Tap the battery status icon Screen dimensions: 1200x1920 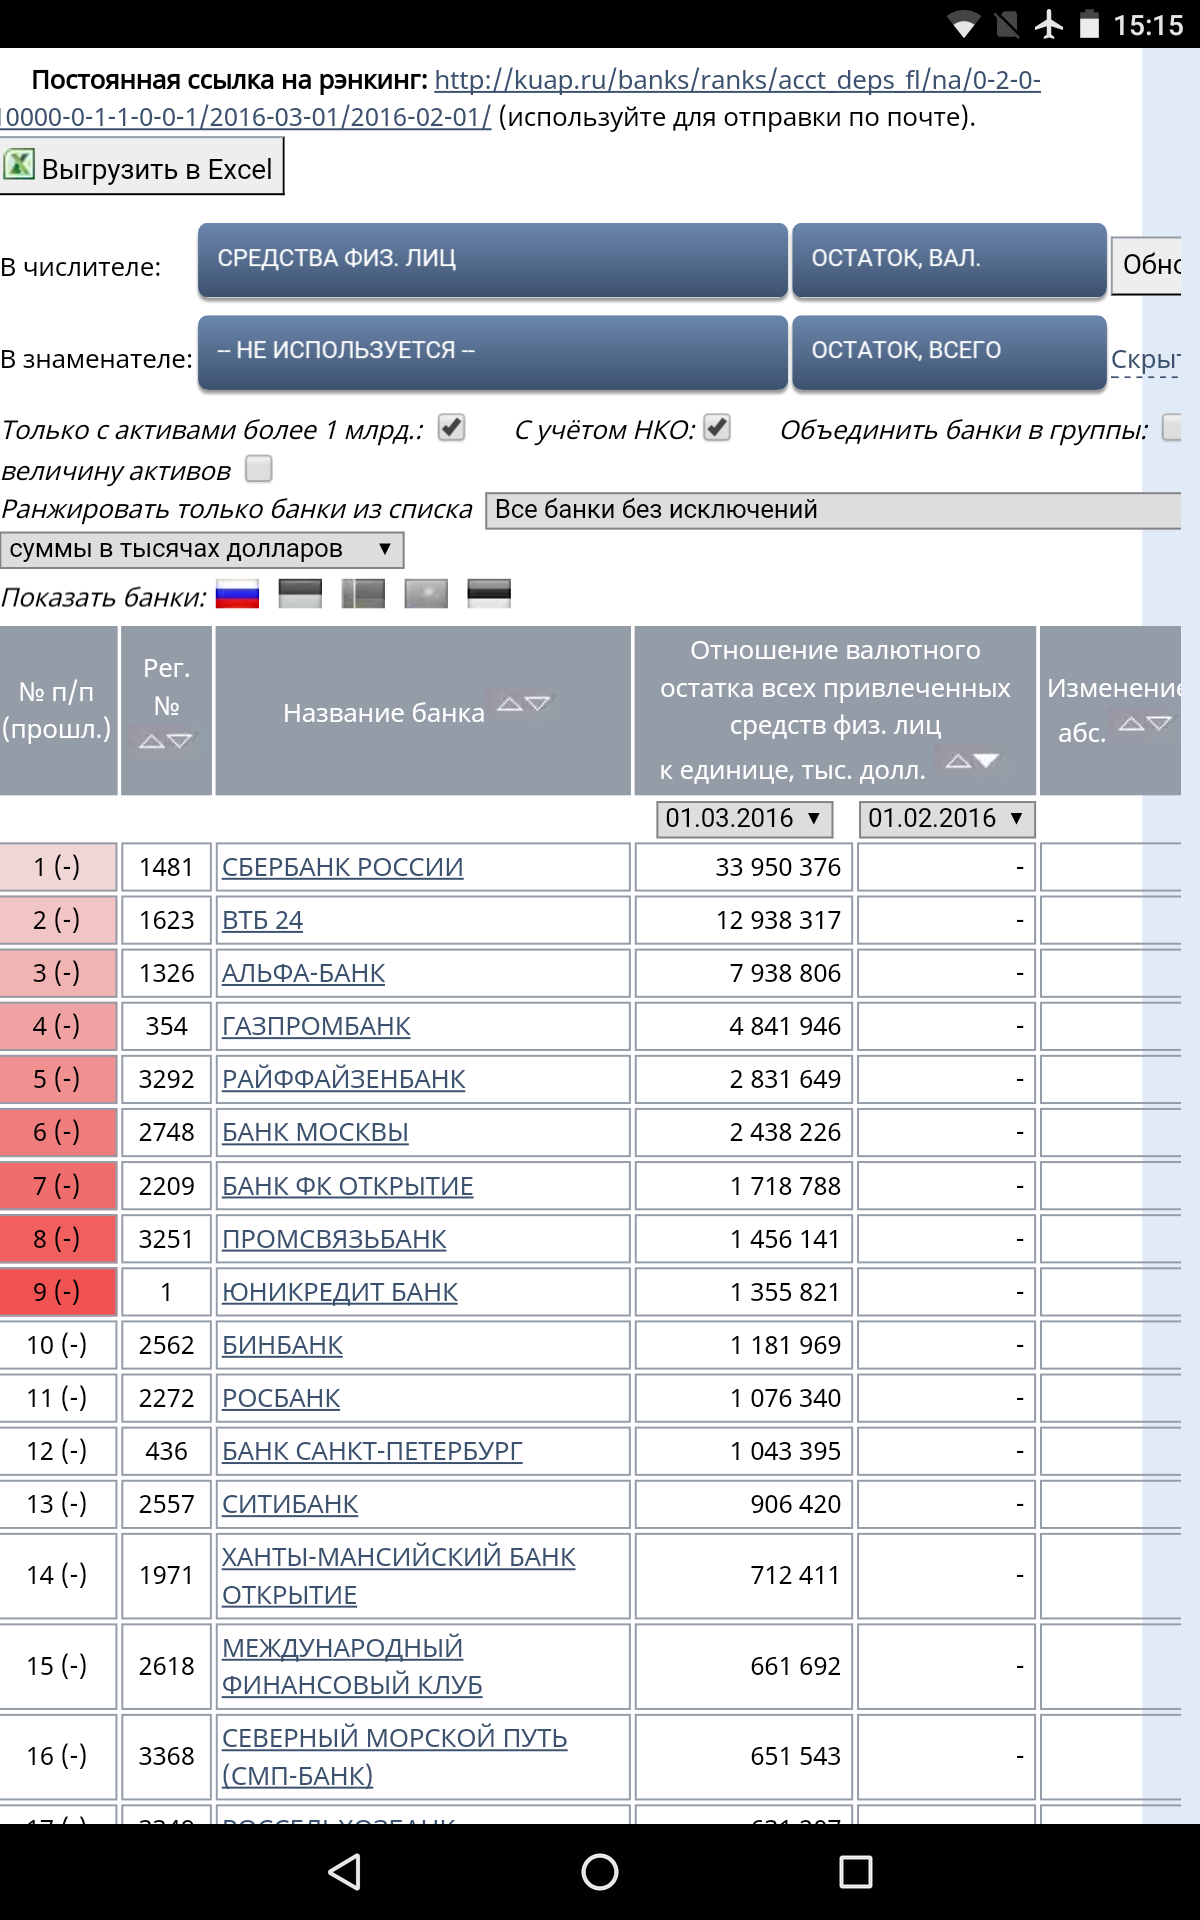click(1090, 24)
